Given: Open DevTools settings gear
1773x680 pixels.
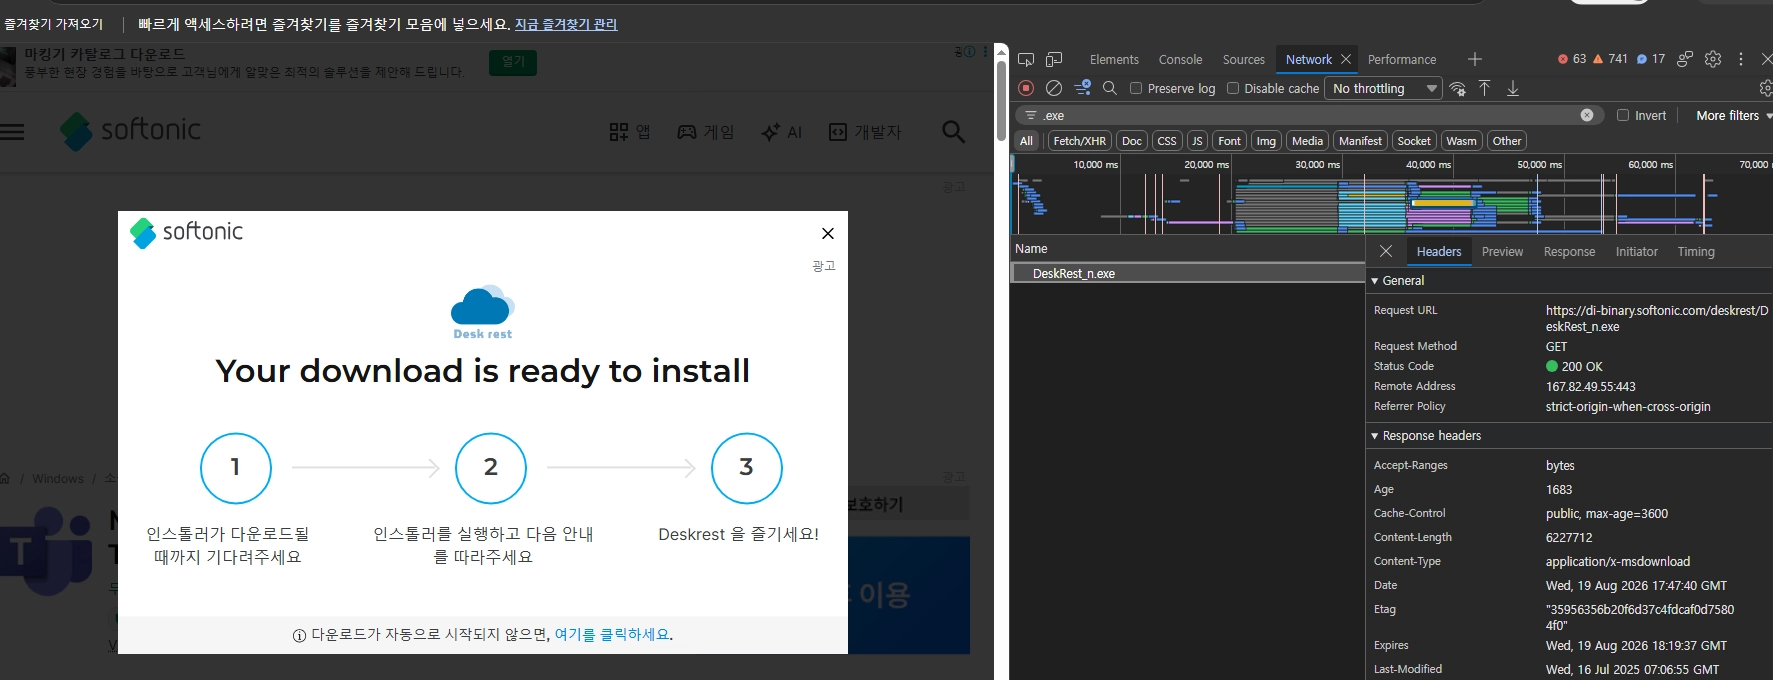Looking at the screenshot, I should [x=1713, y=59].
